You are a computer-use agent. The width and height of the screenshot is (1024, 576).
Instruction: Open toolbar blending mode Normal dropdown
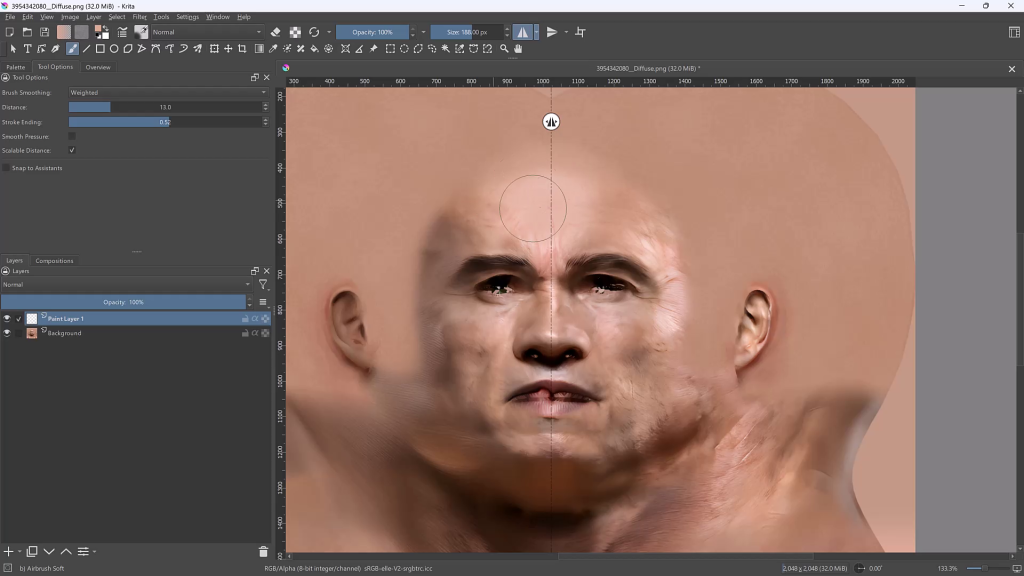pos(207,32)
